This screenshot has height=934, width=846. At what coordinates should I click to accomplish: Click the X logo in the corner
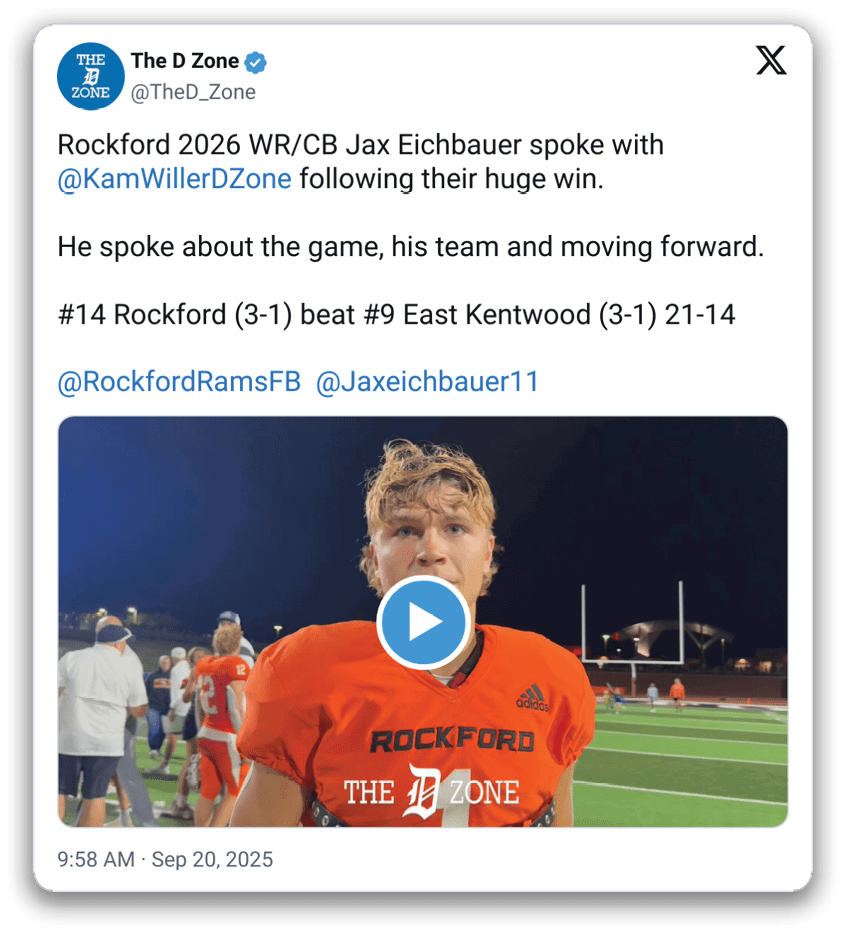(x=771, y=60)
